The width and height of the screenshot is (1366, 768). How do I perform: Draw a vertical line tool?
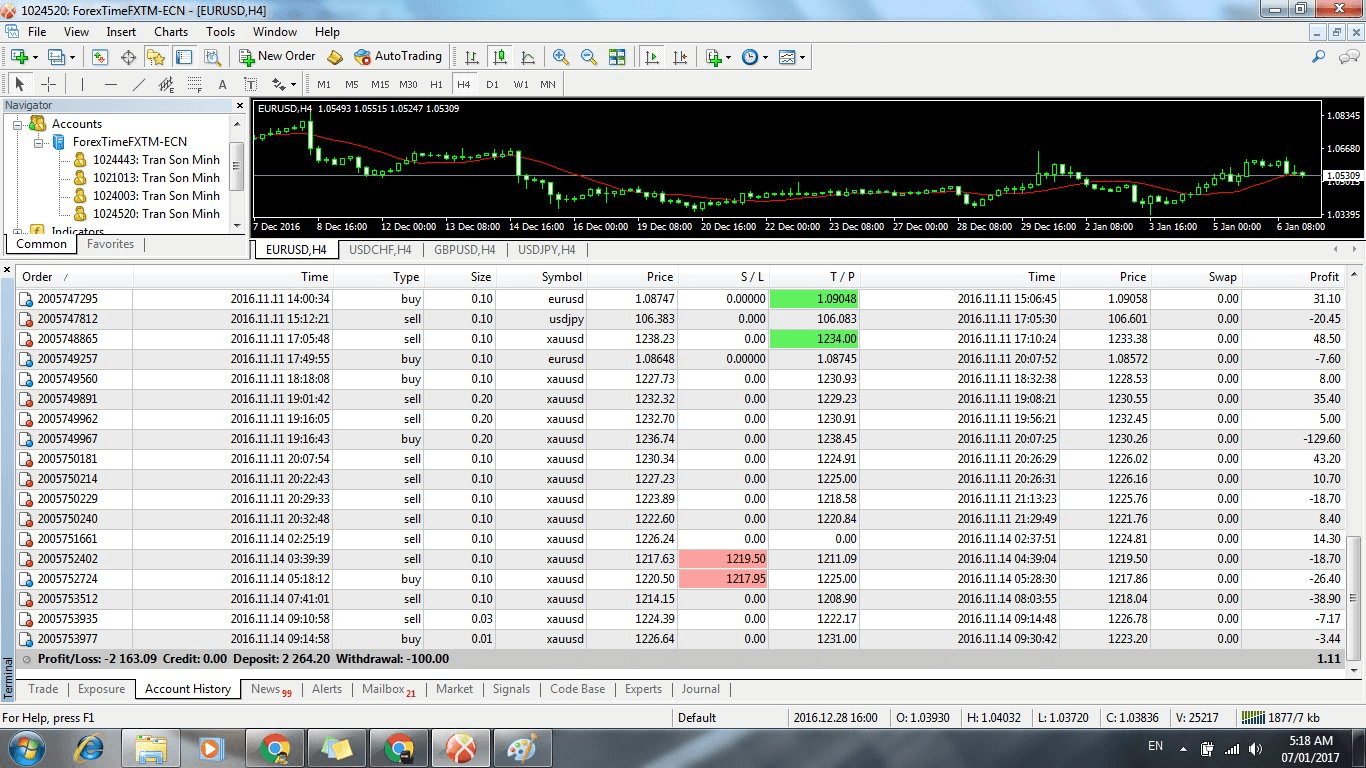pos(82,84)
